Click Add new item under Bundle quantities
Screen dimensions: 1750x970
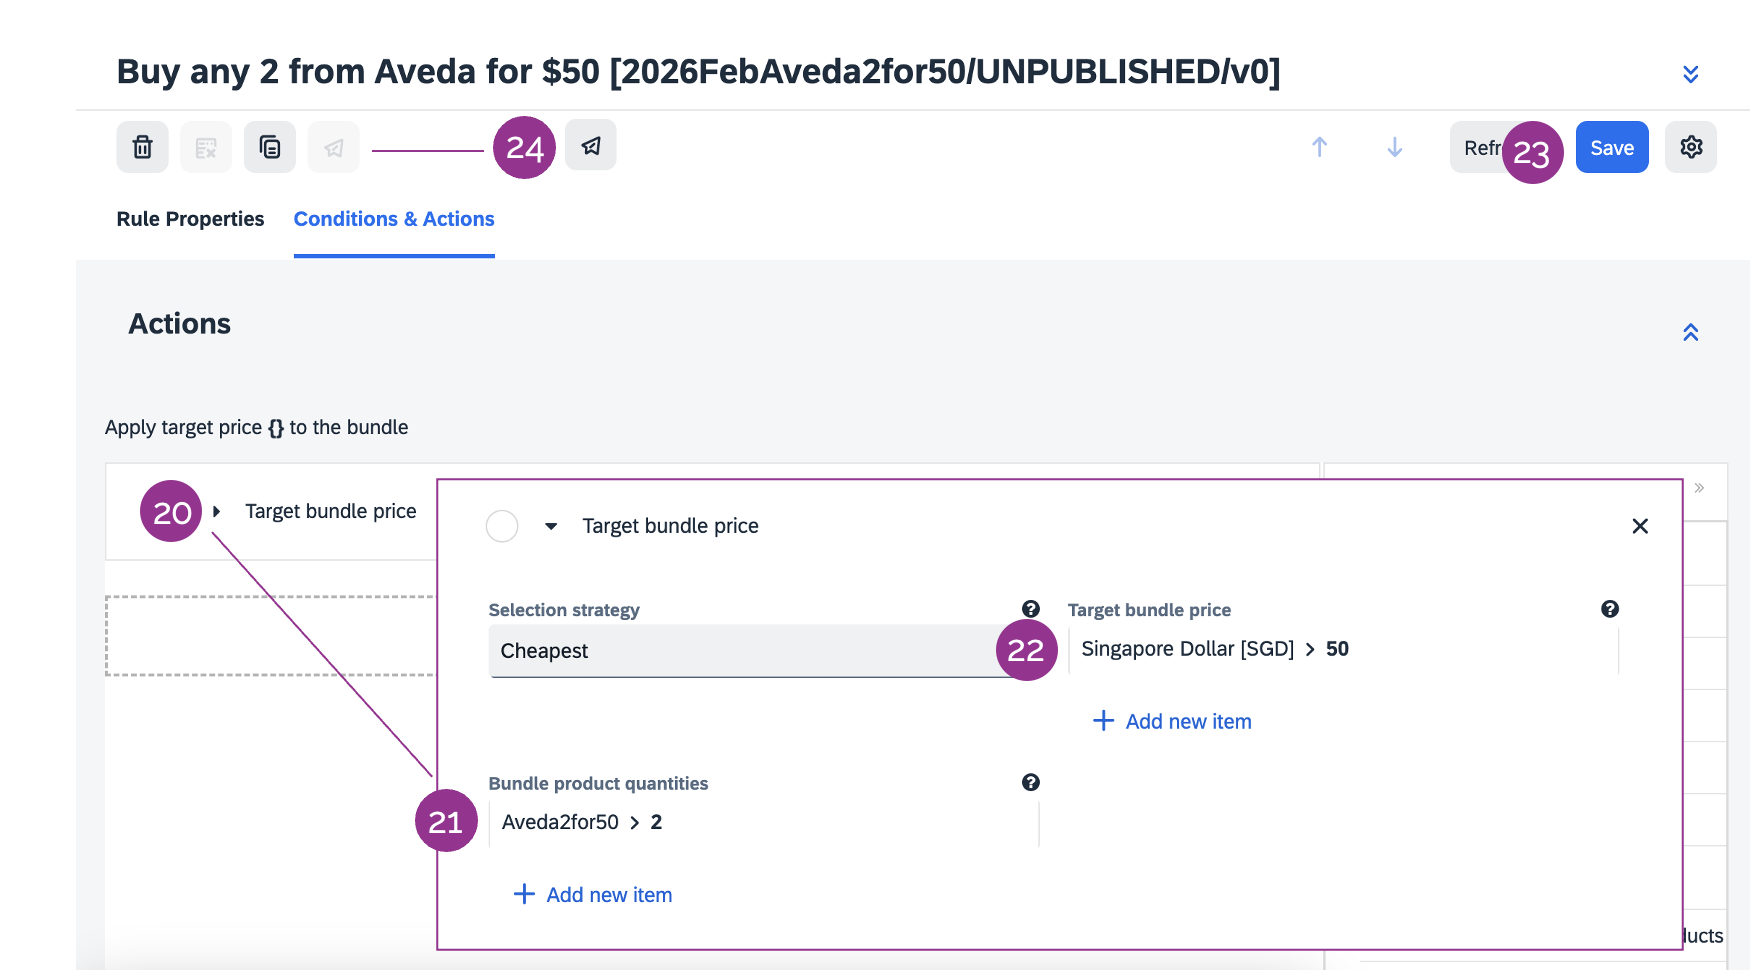click(x=593, y=895)
